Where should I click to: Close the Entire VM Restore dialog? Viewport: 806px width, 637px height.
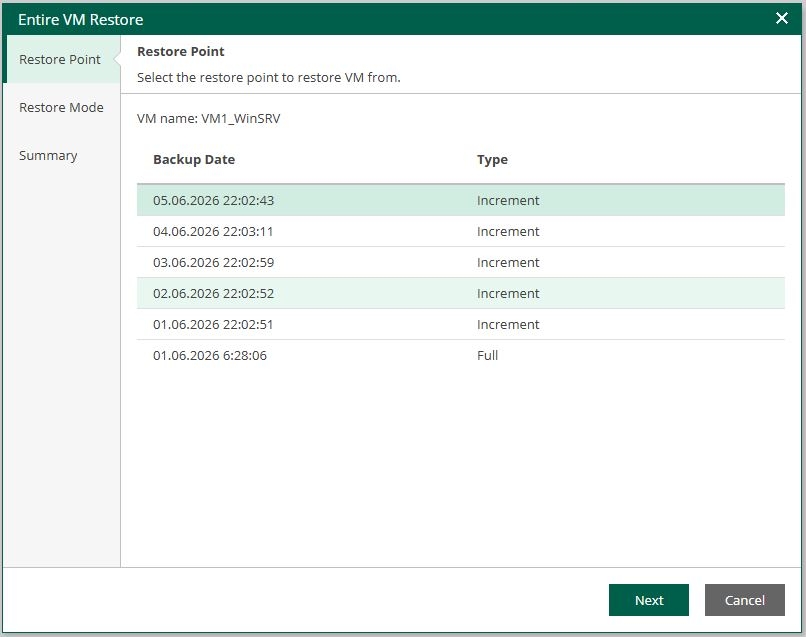point(781,19)
